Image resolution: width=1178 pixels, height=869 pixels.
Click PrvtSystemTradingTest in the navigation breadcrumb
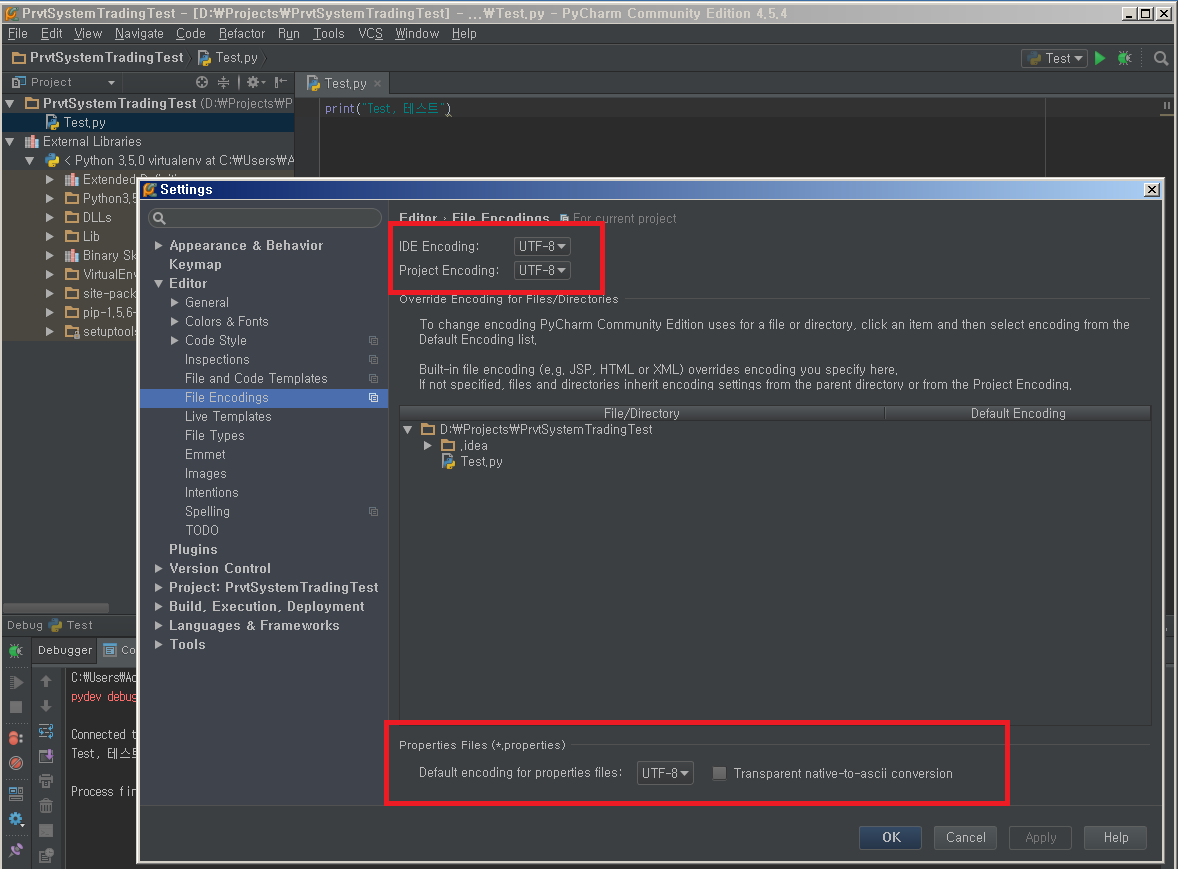click(98, 58)
